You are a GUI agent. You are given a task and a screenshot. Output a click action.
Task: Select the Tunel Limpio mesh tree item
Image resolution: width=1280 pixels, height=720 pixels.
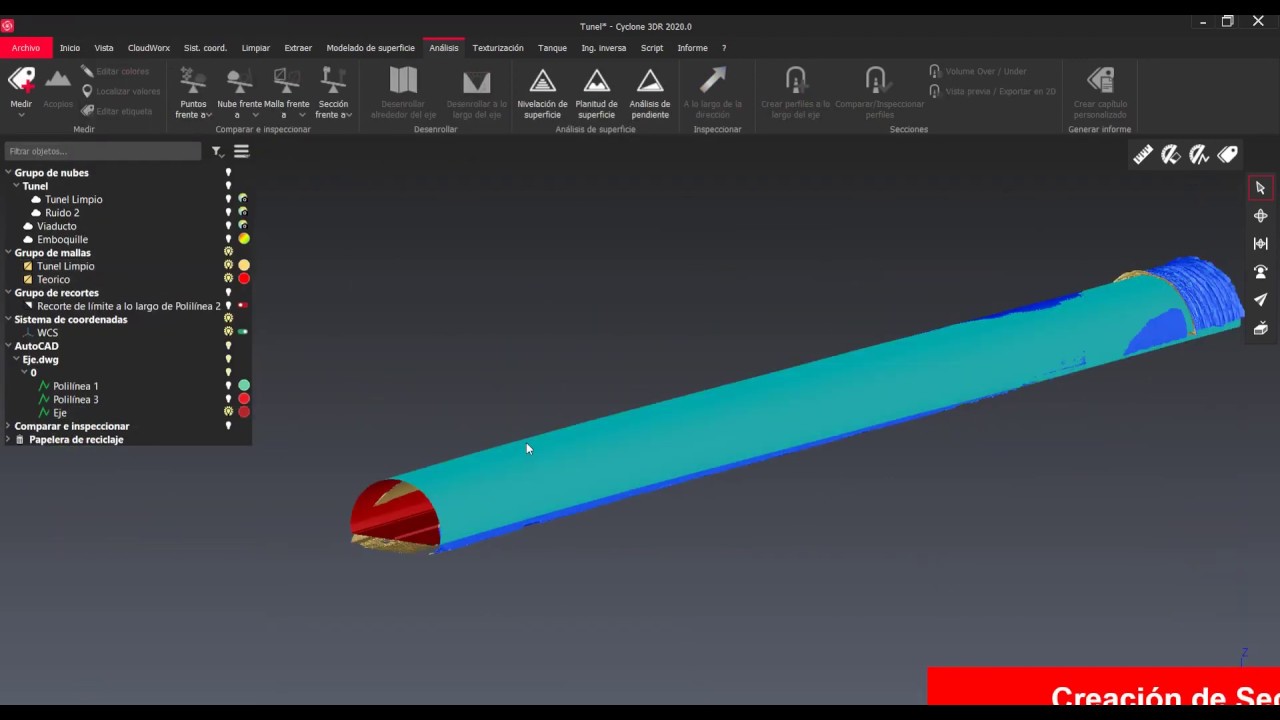(x=65, y=266)
